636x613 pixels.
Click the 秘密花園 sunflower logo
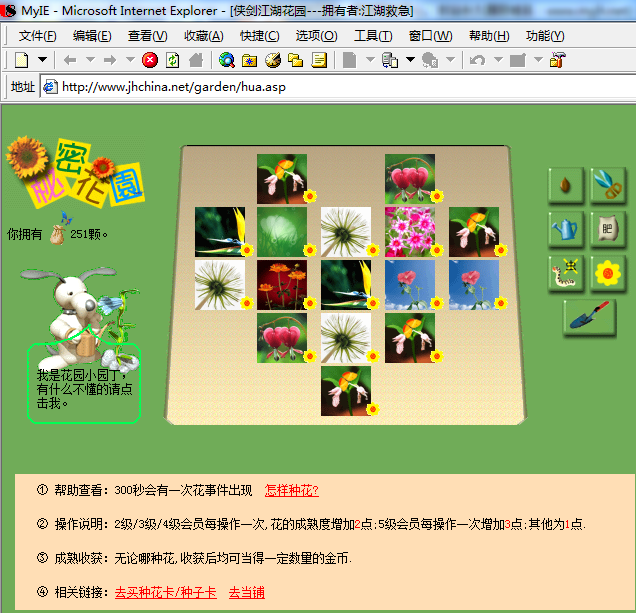coord(75,172)
